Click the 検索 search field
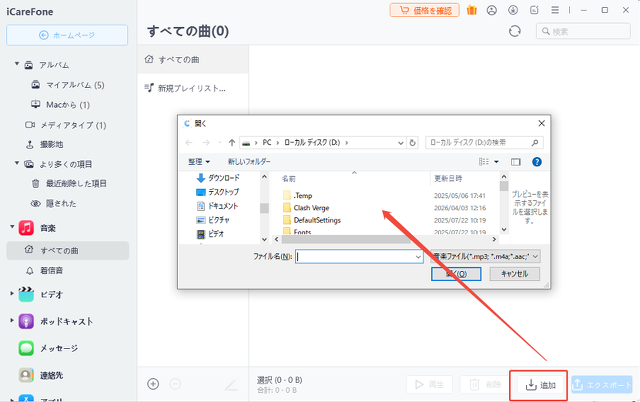 click(x=583, y=31)
